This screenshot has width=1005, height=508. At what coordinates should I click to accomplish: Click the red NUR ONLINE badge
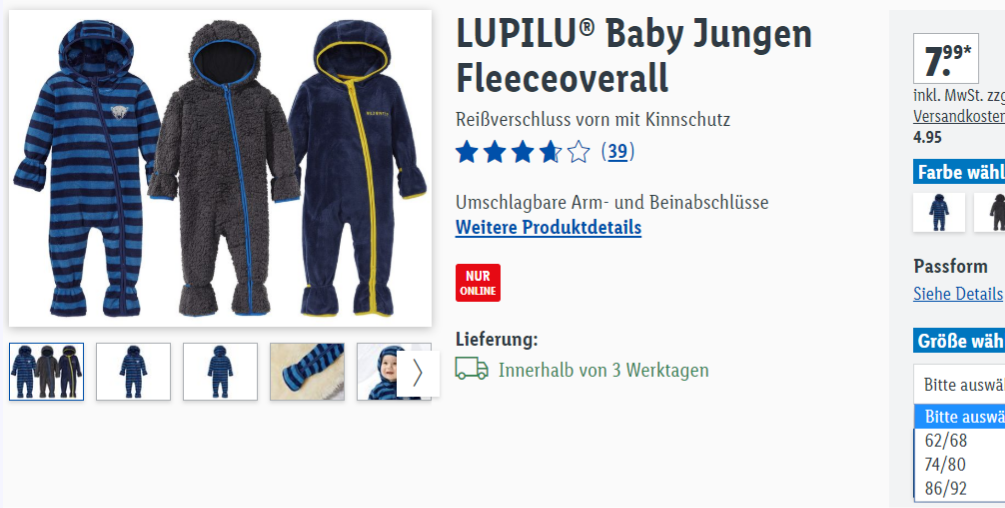point(478,283)
